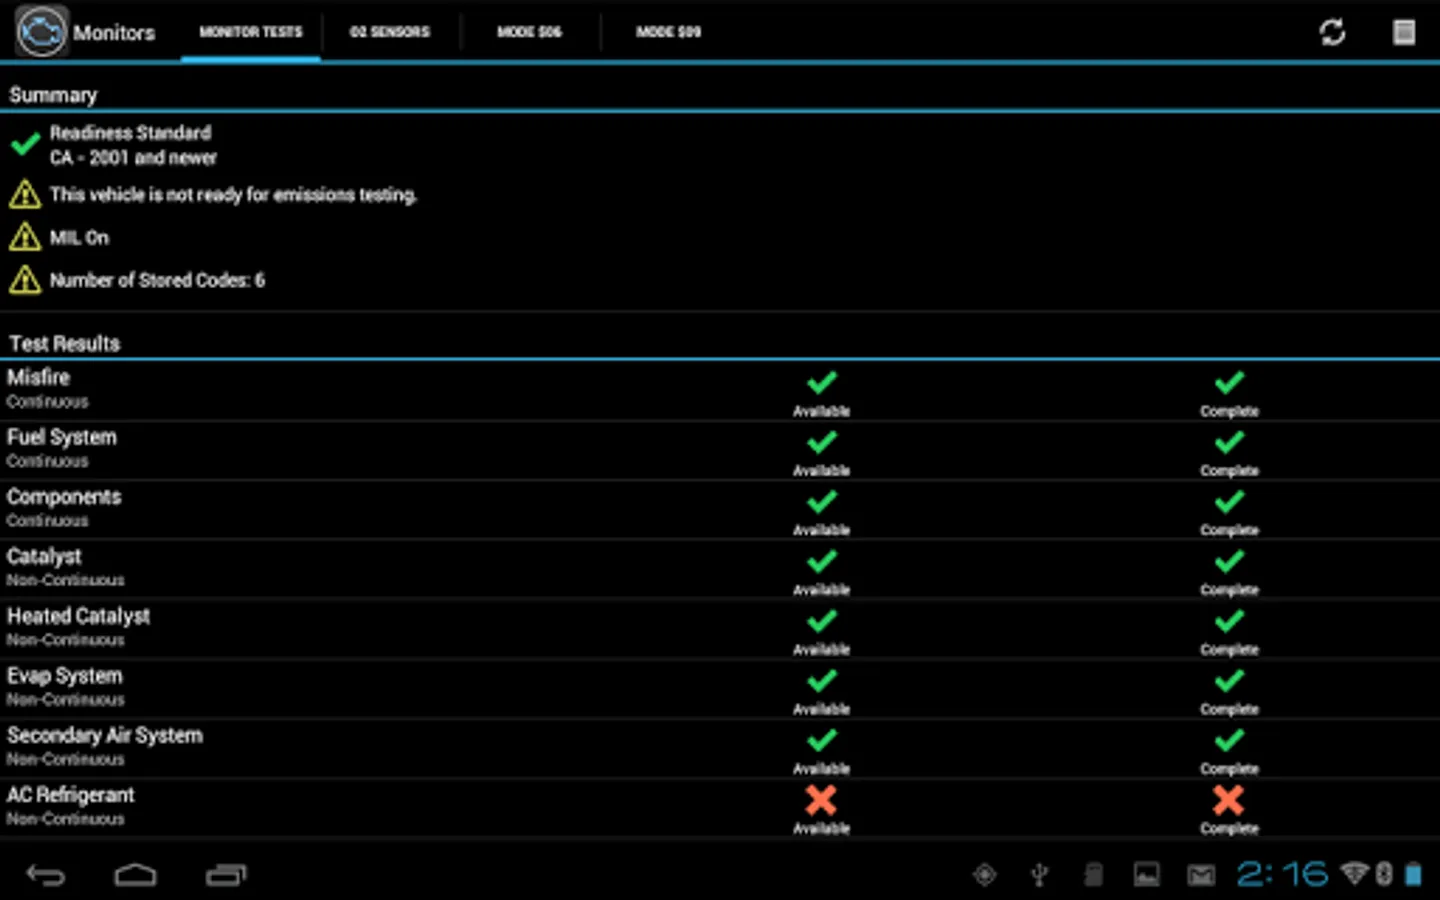Select 'Number of Stored Codes: 6'
The width and height of the screenshot is (1440, 900).
tap(157, 281)
